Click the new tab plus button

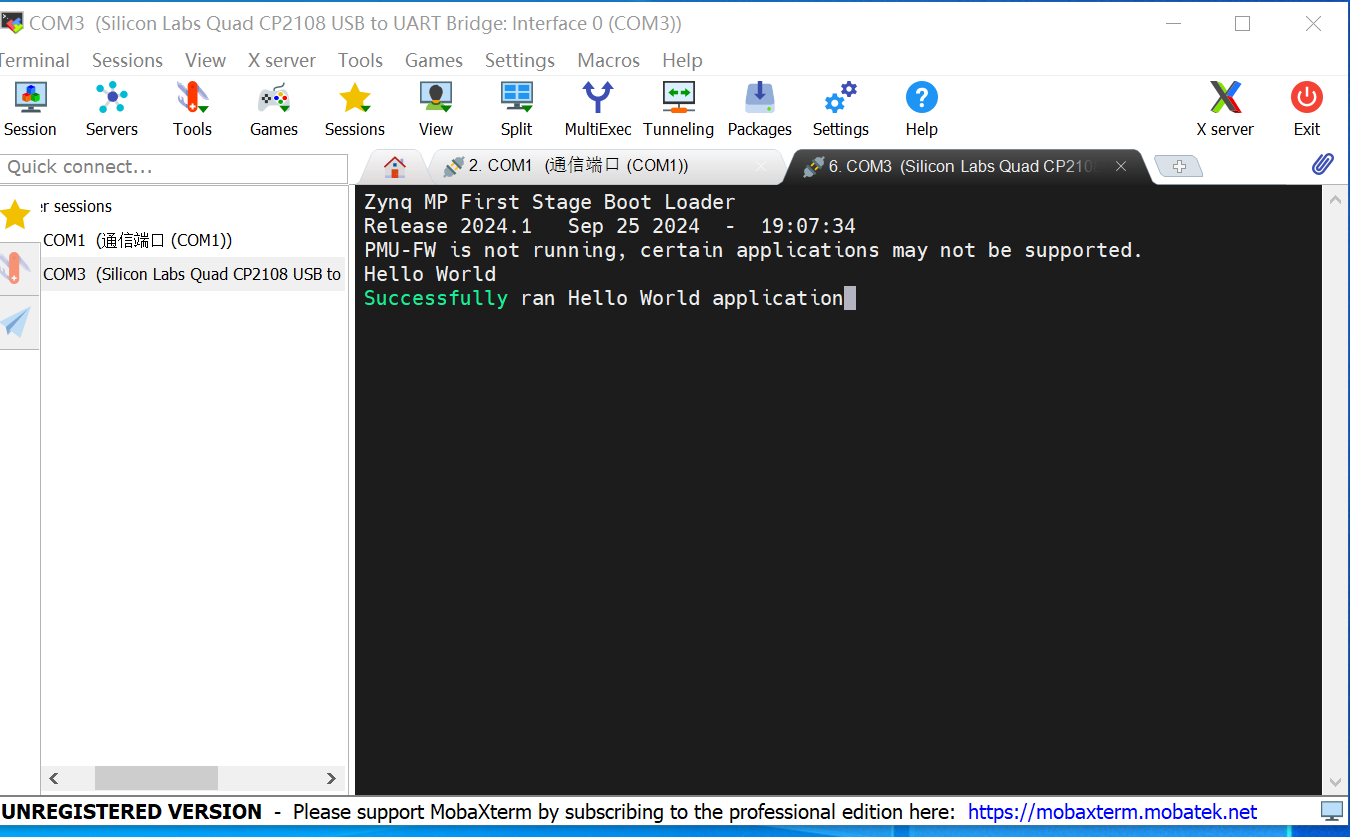(x=1179, y=167)
